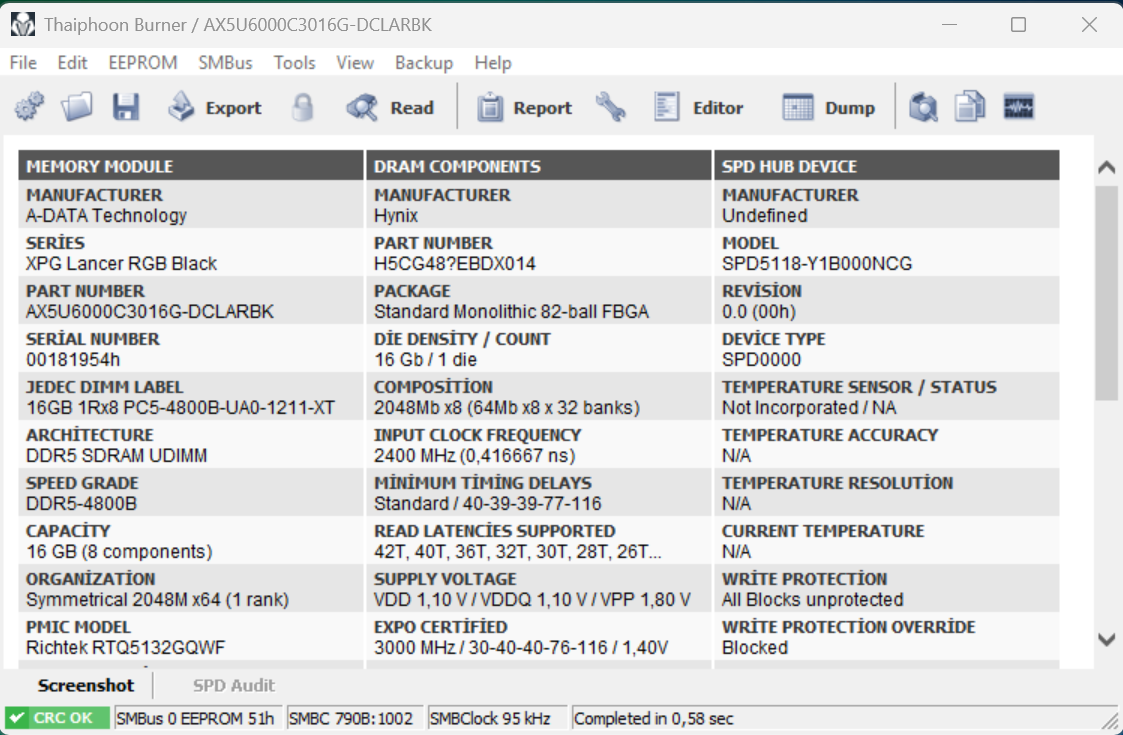This screenshot has width=1123, height=735.
Task: Click the Richtek RTQ5132GQWF PMIC model
Action: coord(125,648)
